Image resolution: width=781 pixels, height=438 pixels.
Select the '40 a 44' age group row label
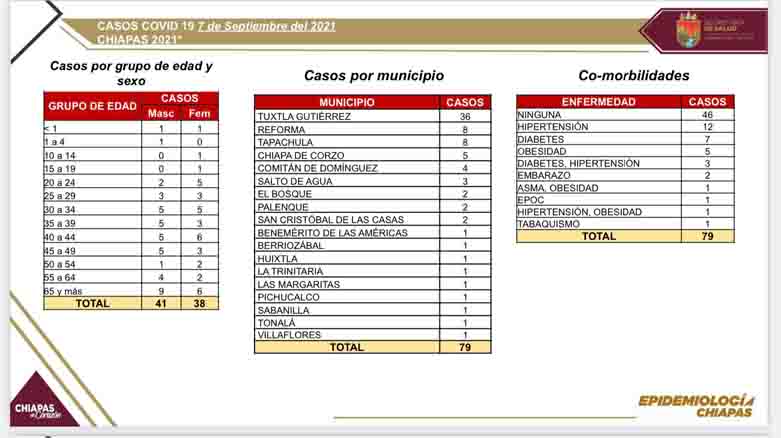coord(60,237)
